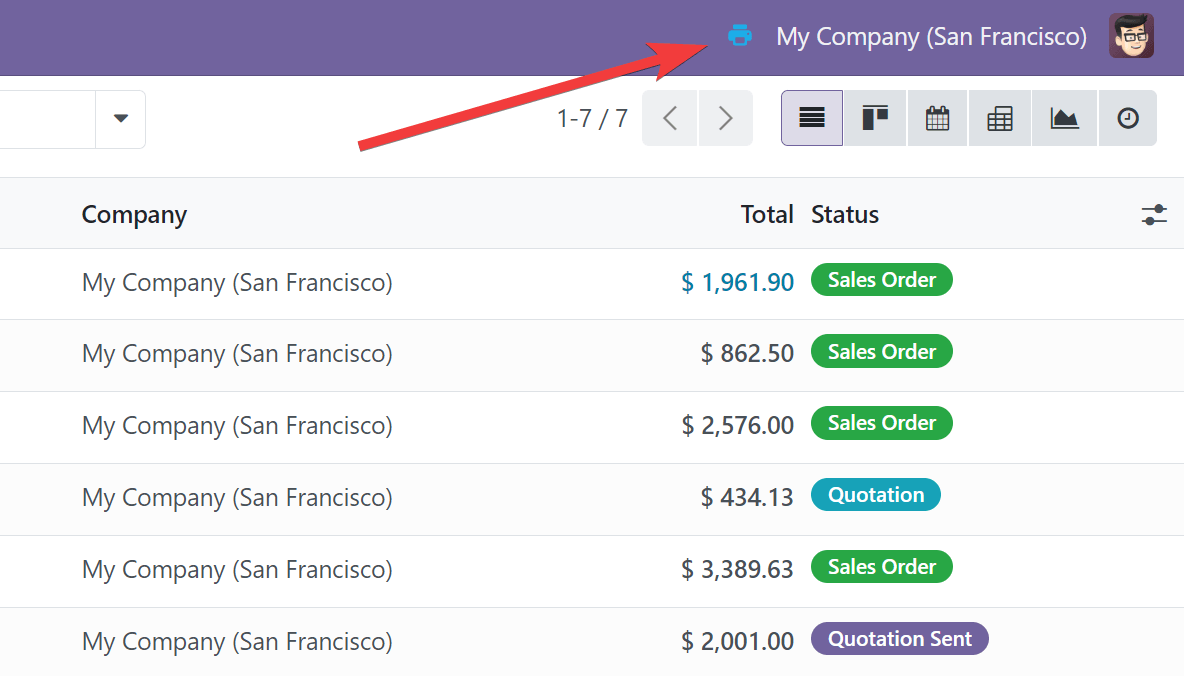Switch to list view

tap(812, 118)
